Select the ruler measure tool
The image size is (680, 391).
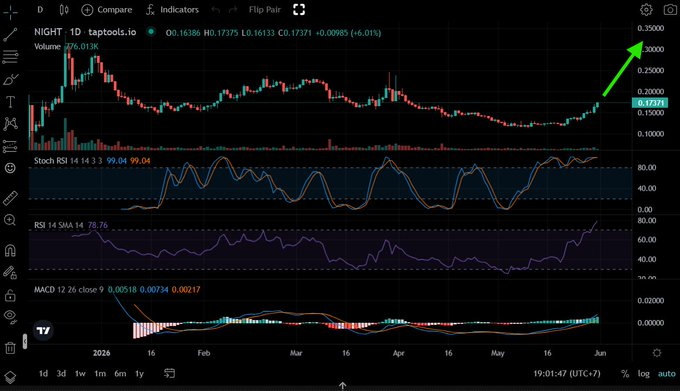point(10,198)
